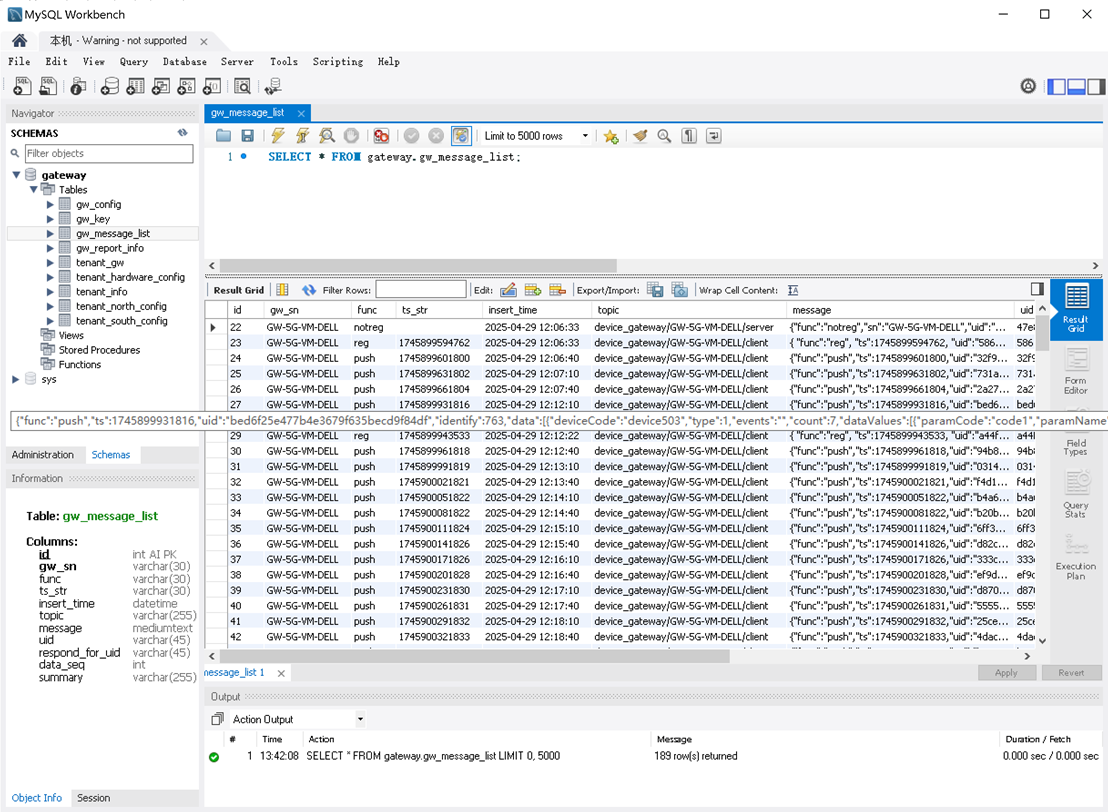
Task: Execute statement under cursor lightning icon
Action: 302,136
